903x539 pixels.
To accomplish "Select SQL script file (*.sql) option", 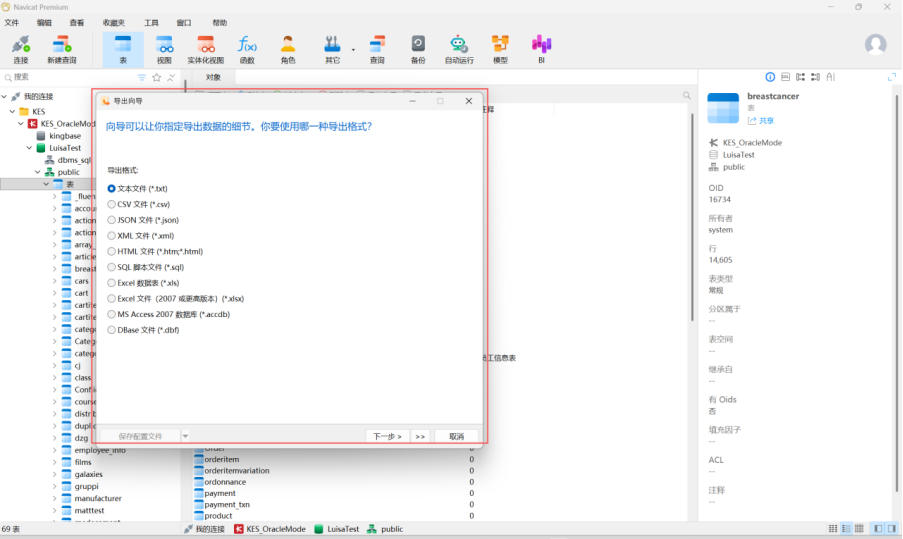I will click(x=112, y=267).
